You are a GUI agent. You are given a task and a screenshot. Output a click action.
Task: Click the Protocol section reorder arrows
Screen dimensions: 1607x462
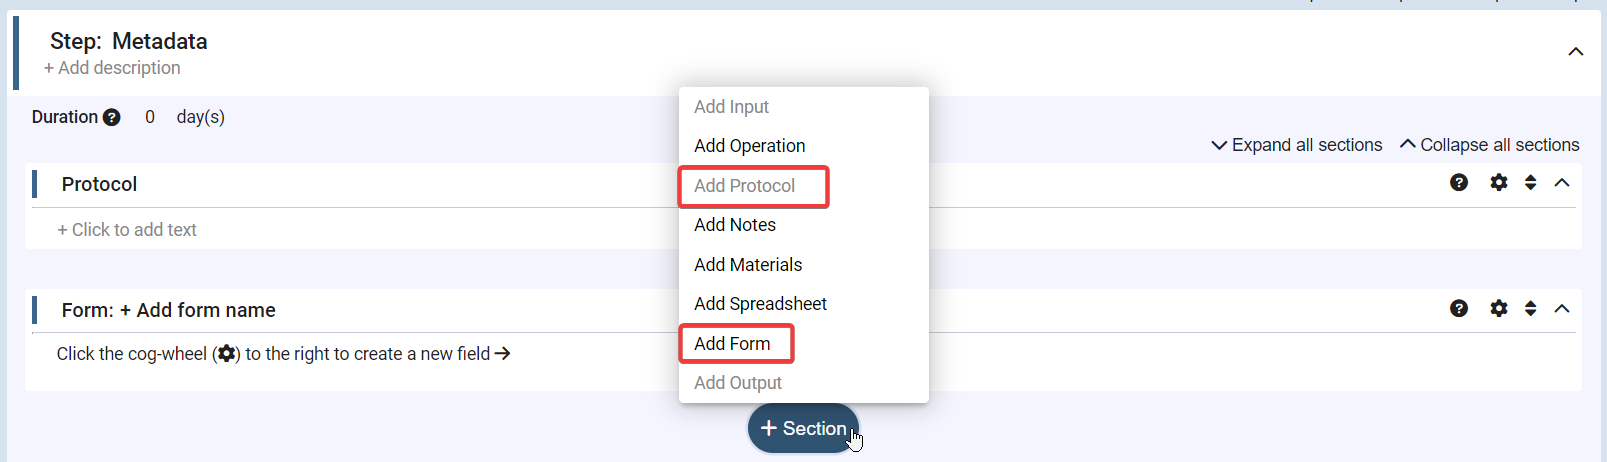coord(1530,183)
